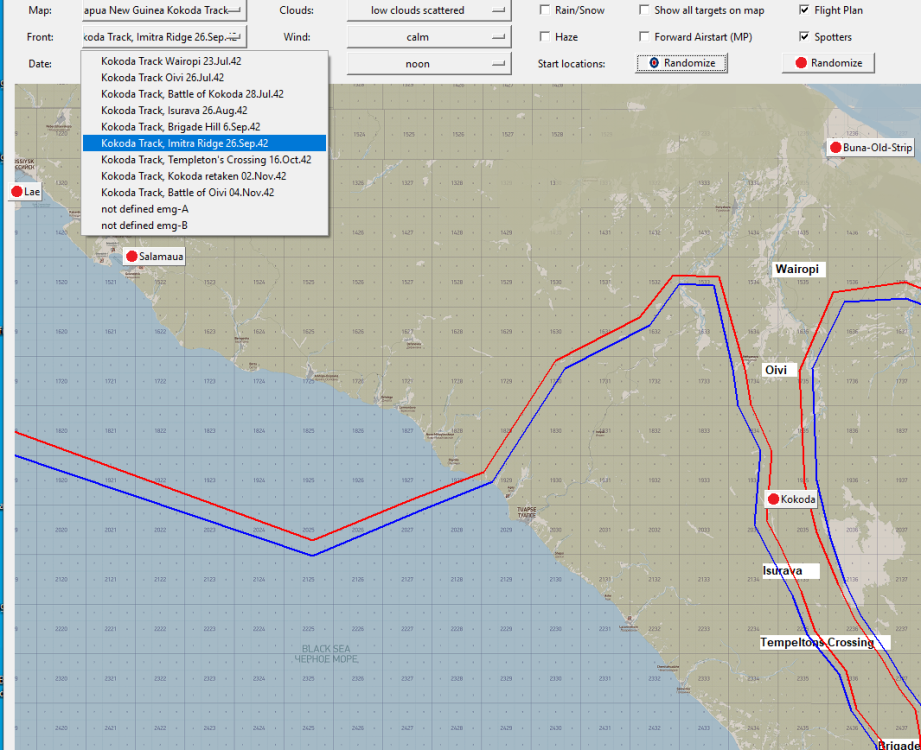
Task: Toggle the Haze checkbox
Action: (545, 37)
